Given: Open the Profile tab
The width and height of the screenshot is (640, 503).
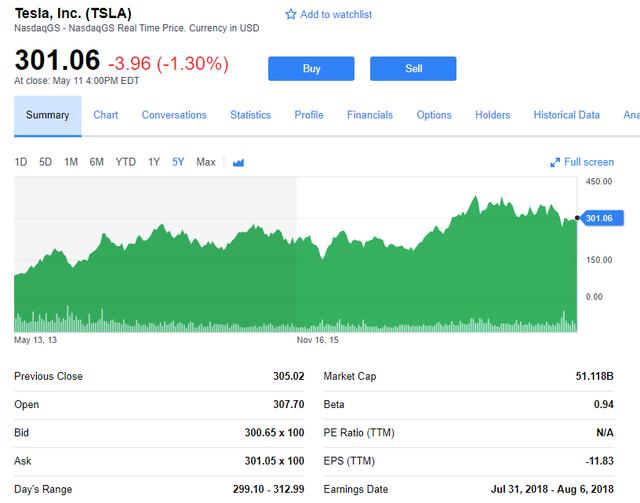Looking at the screenshot, I should 309,115.
